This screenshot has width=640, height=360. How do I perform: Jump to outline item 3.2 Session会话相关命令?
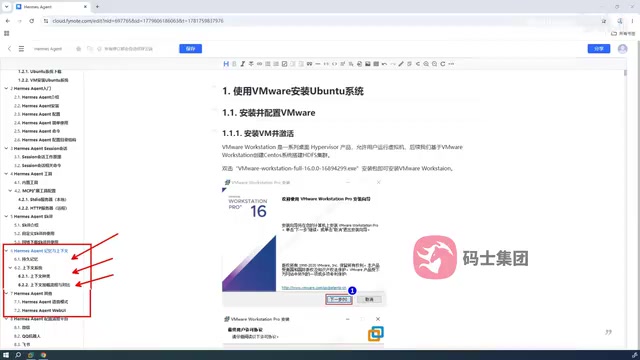(x=37, y=165)
